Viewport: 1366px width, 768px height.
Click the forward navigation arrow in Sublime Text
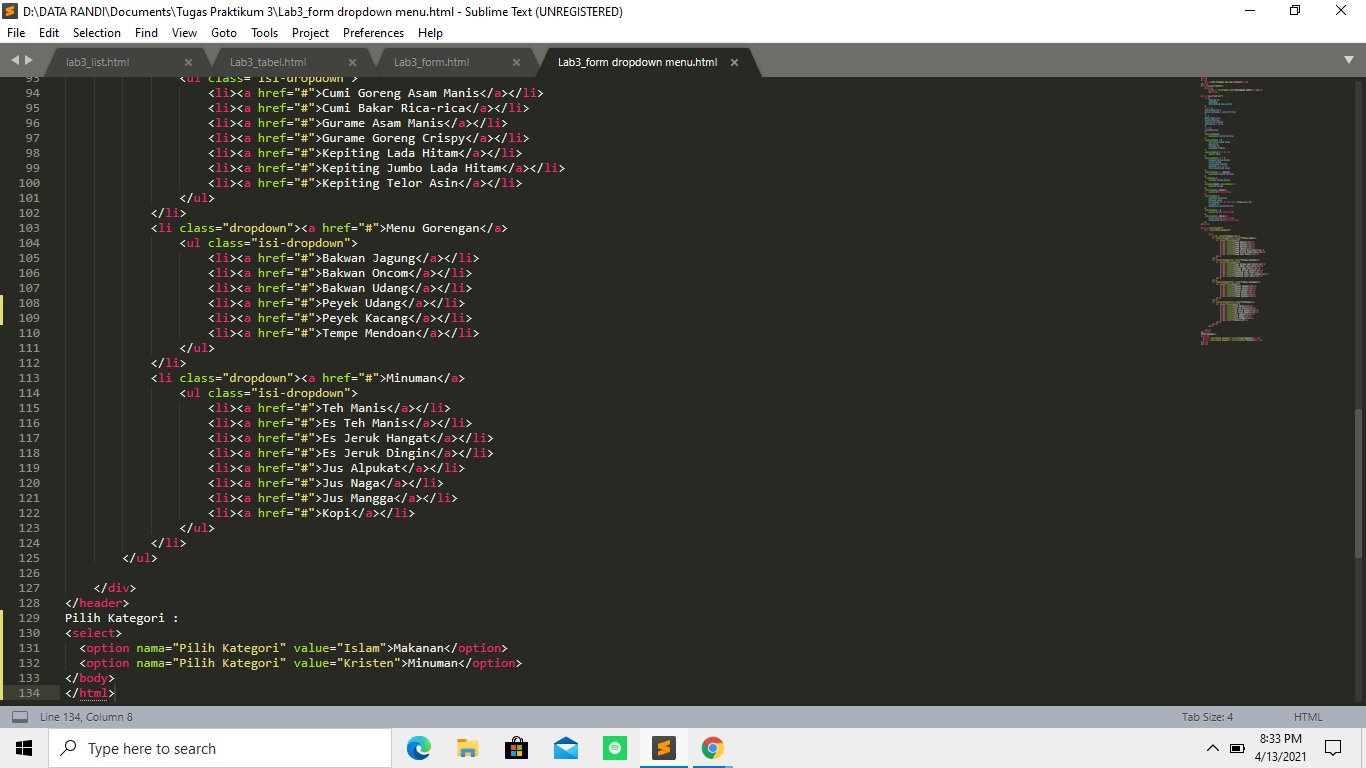pyautogui.click(x=26, y=60)
